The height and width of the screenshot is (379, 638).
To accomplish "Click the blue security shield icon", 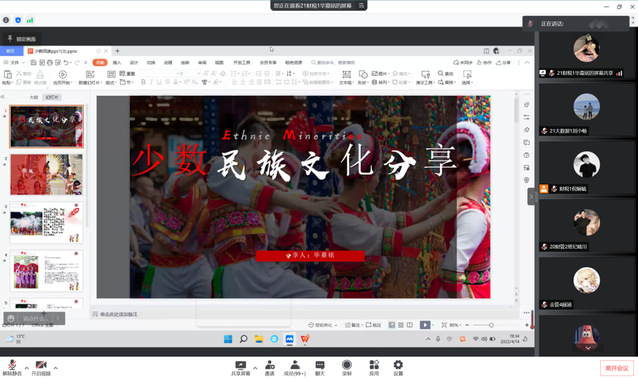I will point(18,20).
